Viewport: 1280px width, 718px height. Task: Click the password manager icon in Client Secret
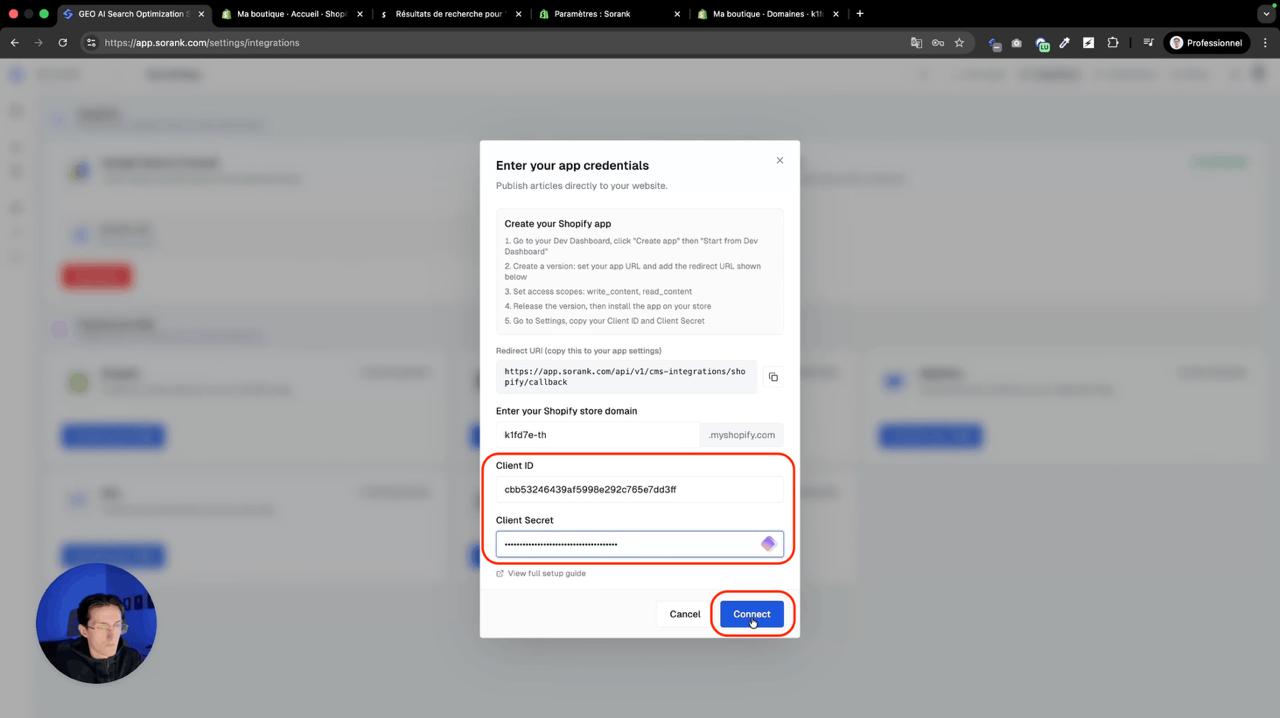click(768, 544)
